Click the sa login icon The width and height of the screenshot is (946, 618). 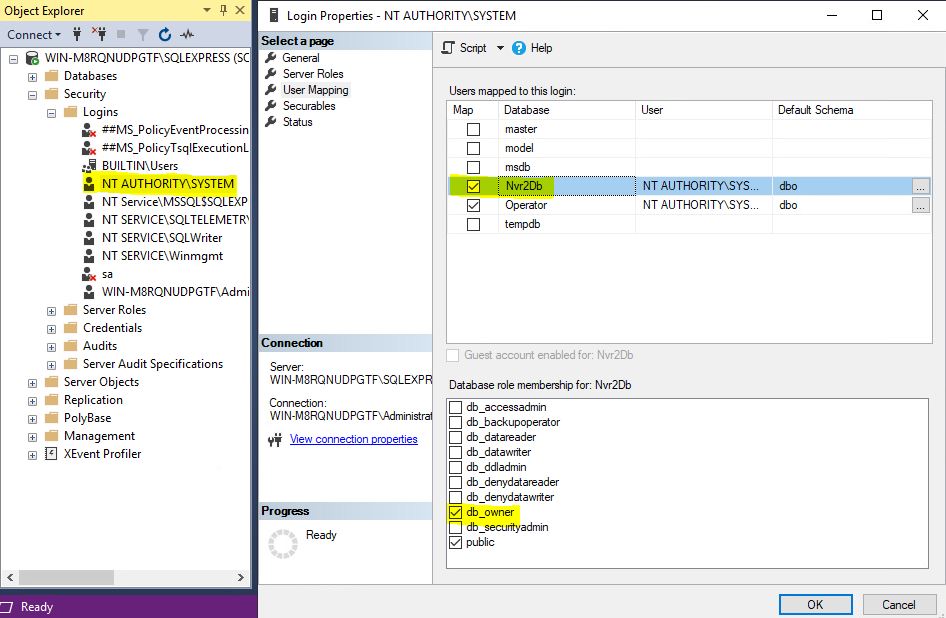(89, 274)
